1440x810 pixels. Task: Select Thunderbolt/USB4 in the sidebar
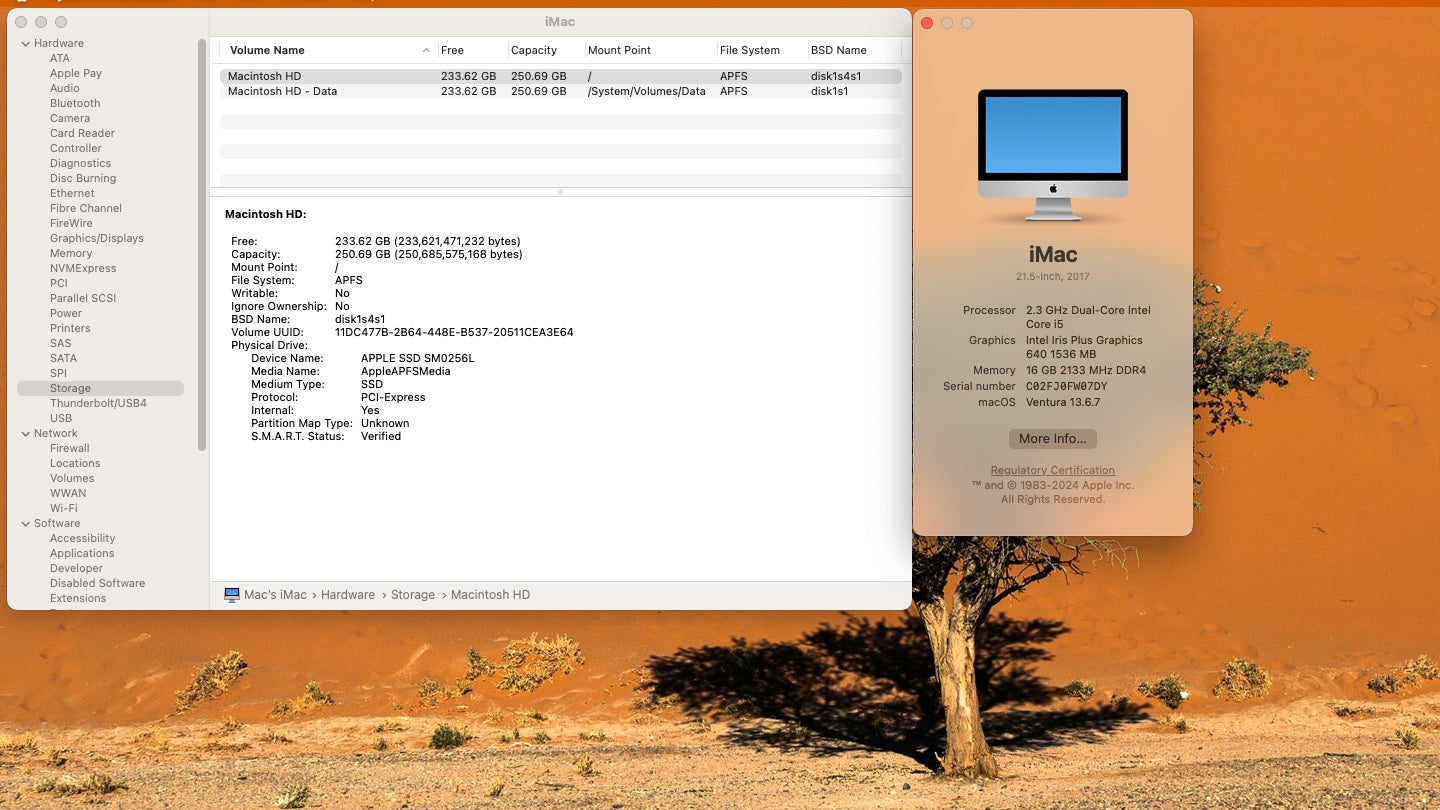point(98,403)
